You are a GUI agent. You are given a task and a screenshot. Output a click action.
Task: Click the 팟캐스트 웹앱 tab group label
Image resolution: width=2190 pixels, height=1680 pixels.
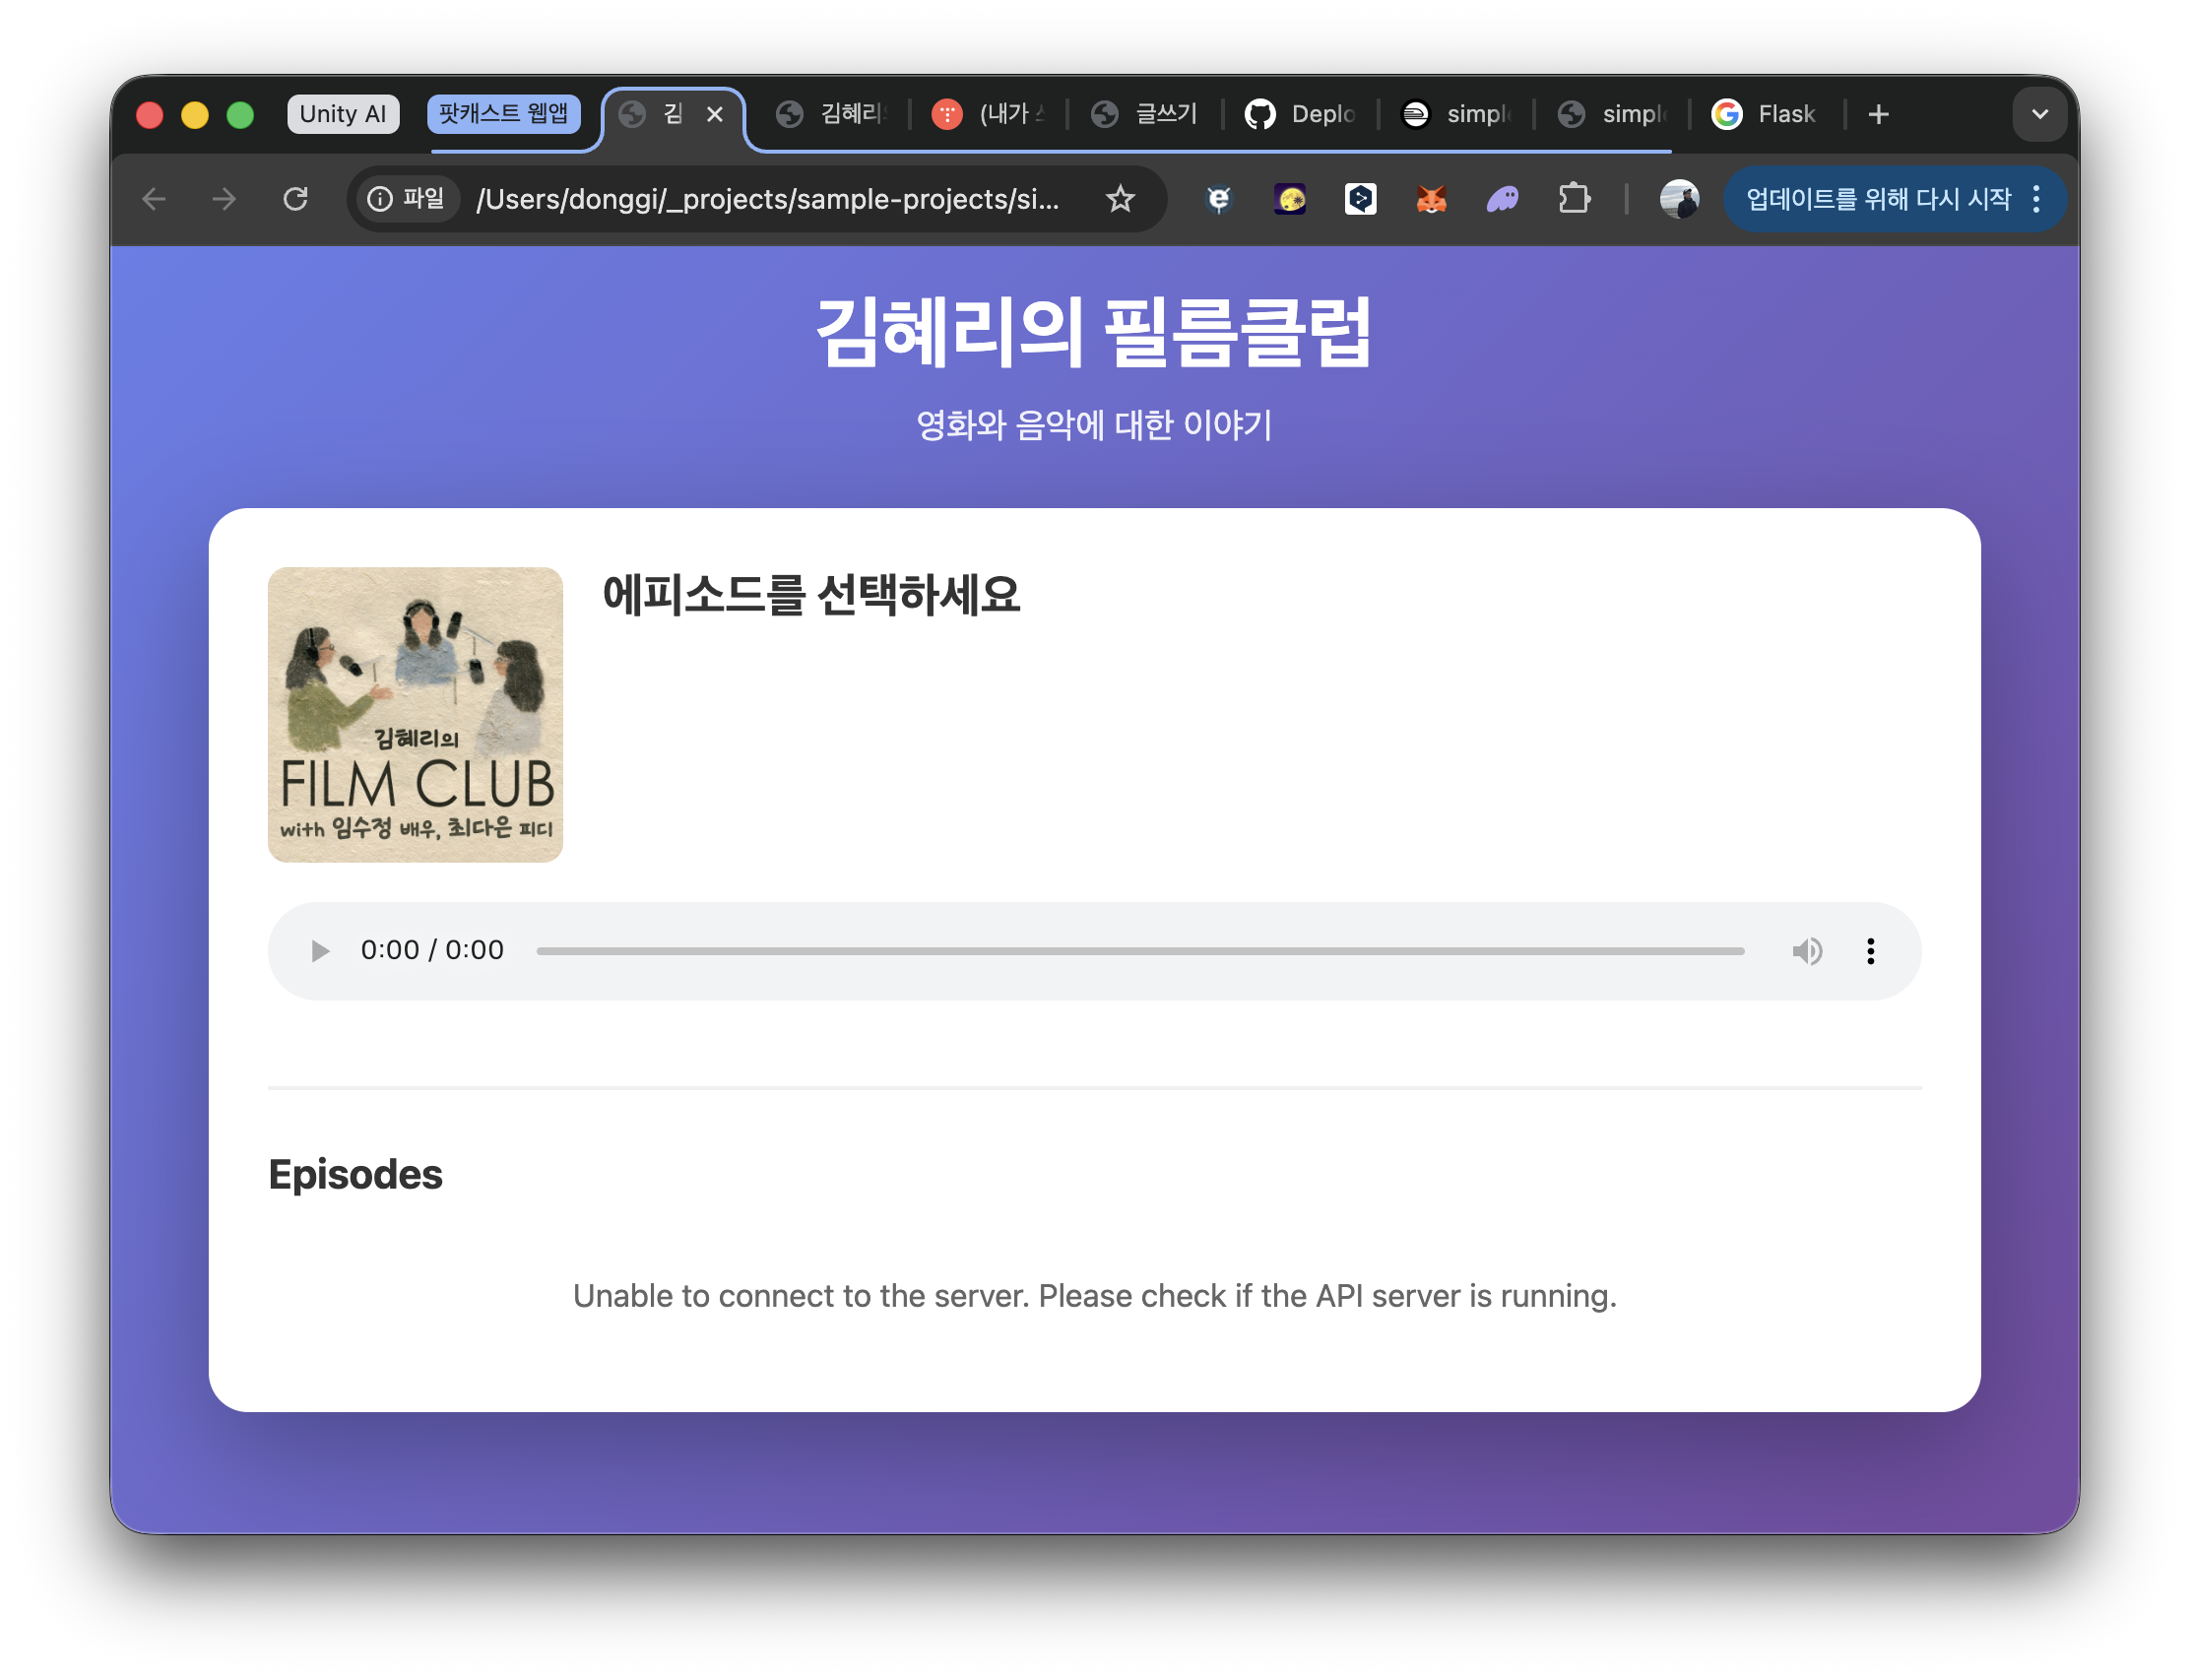[x=503, y=114]
